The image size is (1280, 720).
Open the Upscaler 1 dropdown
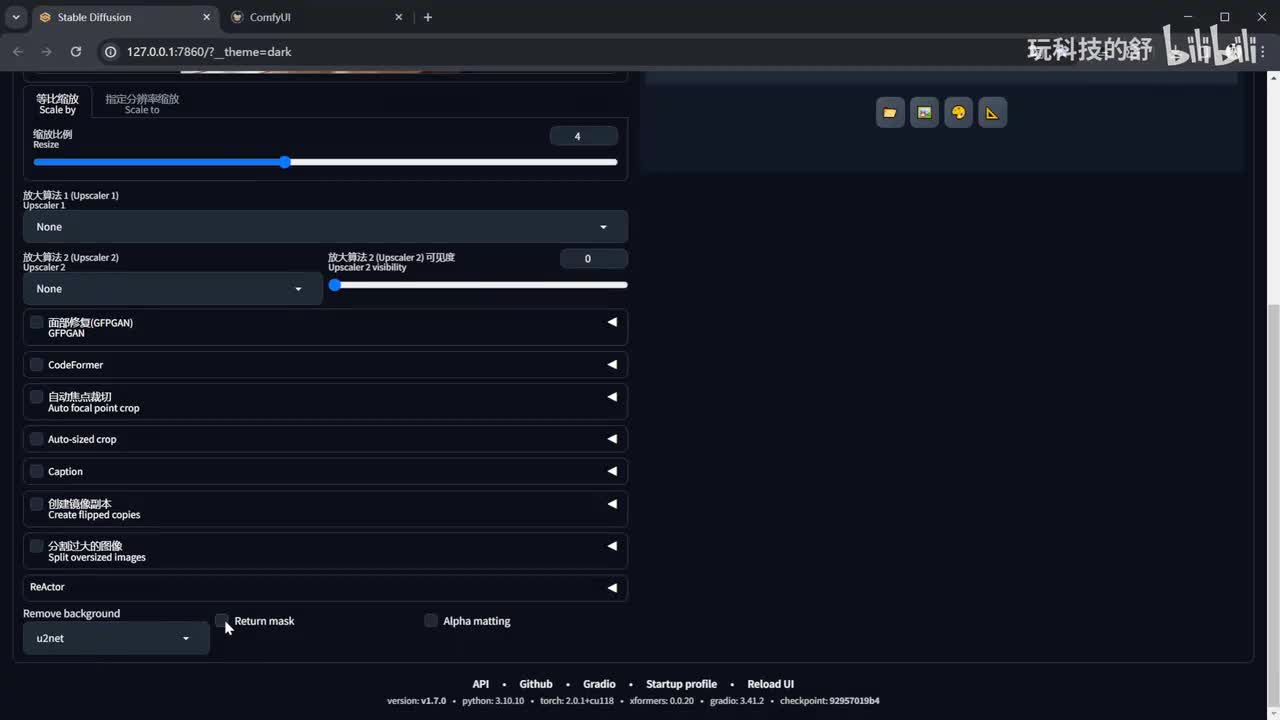tap(324, 227)
